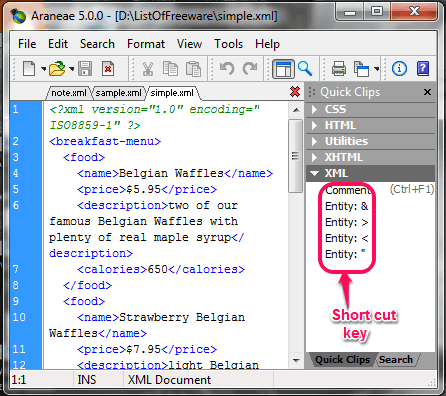Click the Paste clipboard icon
This screenshot has width=446, height=396.
[x=193, y=68]
